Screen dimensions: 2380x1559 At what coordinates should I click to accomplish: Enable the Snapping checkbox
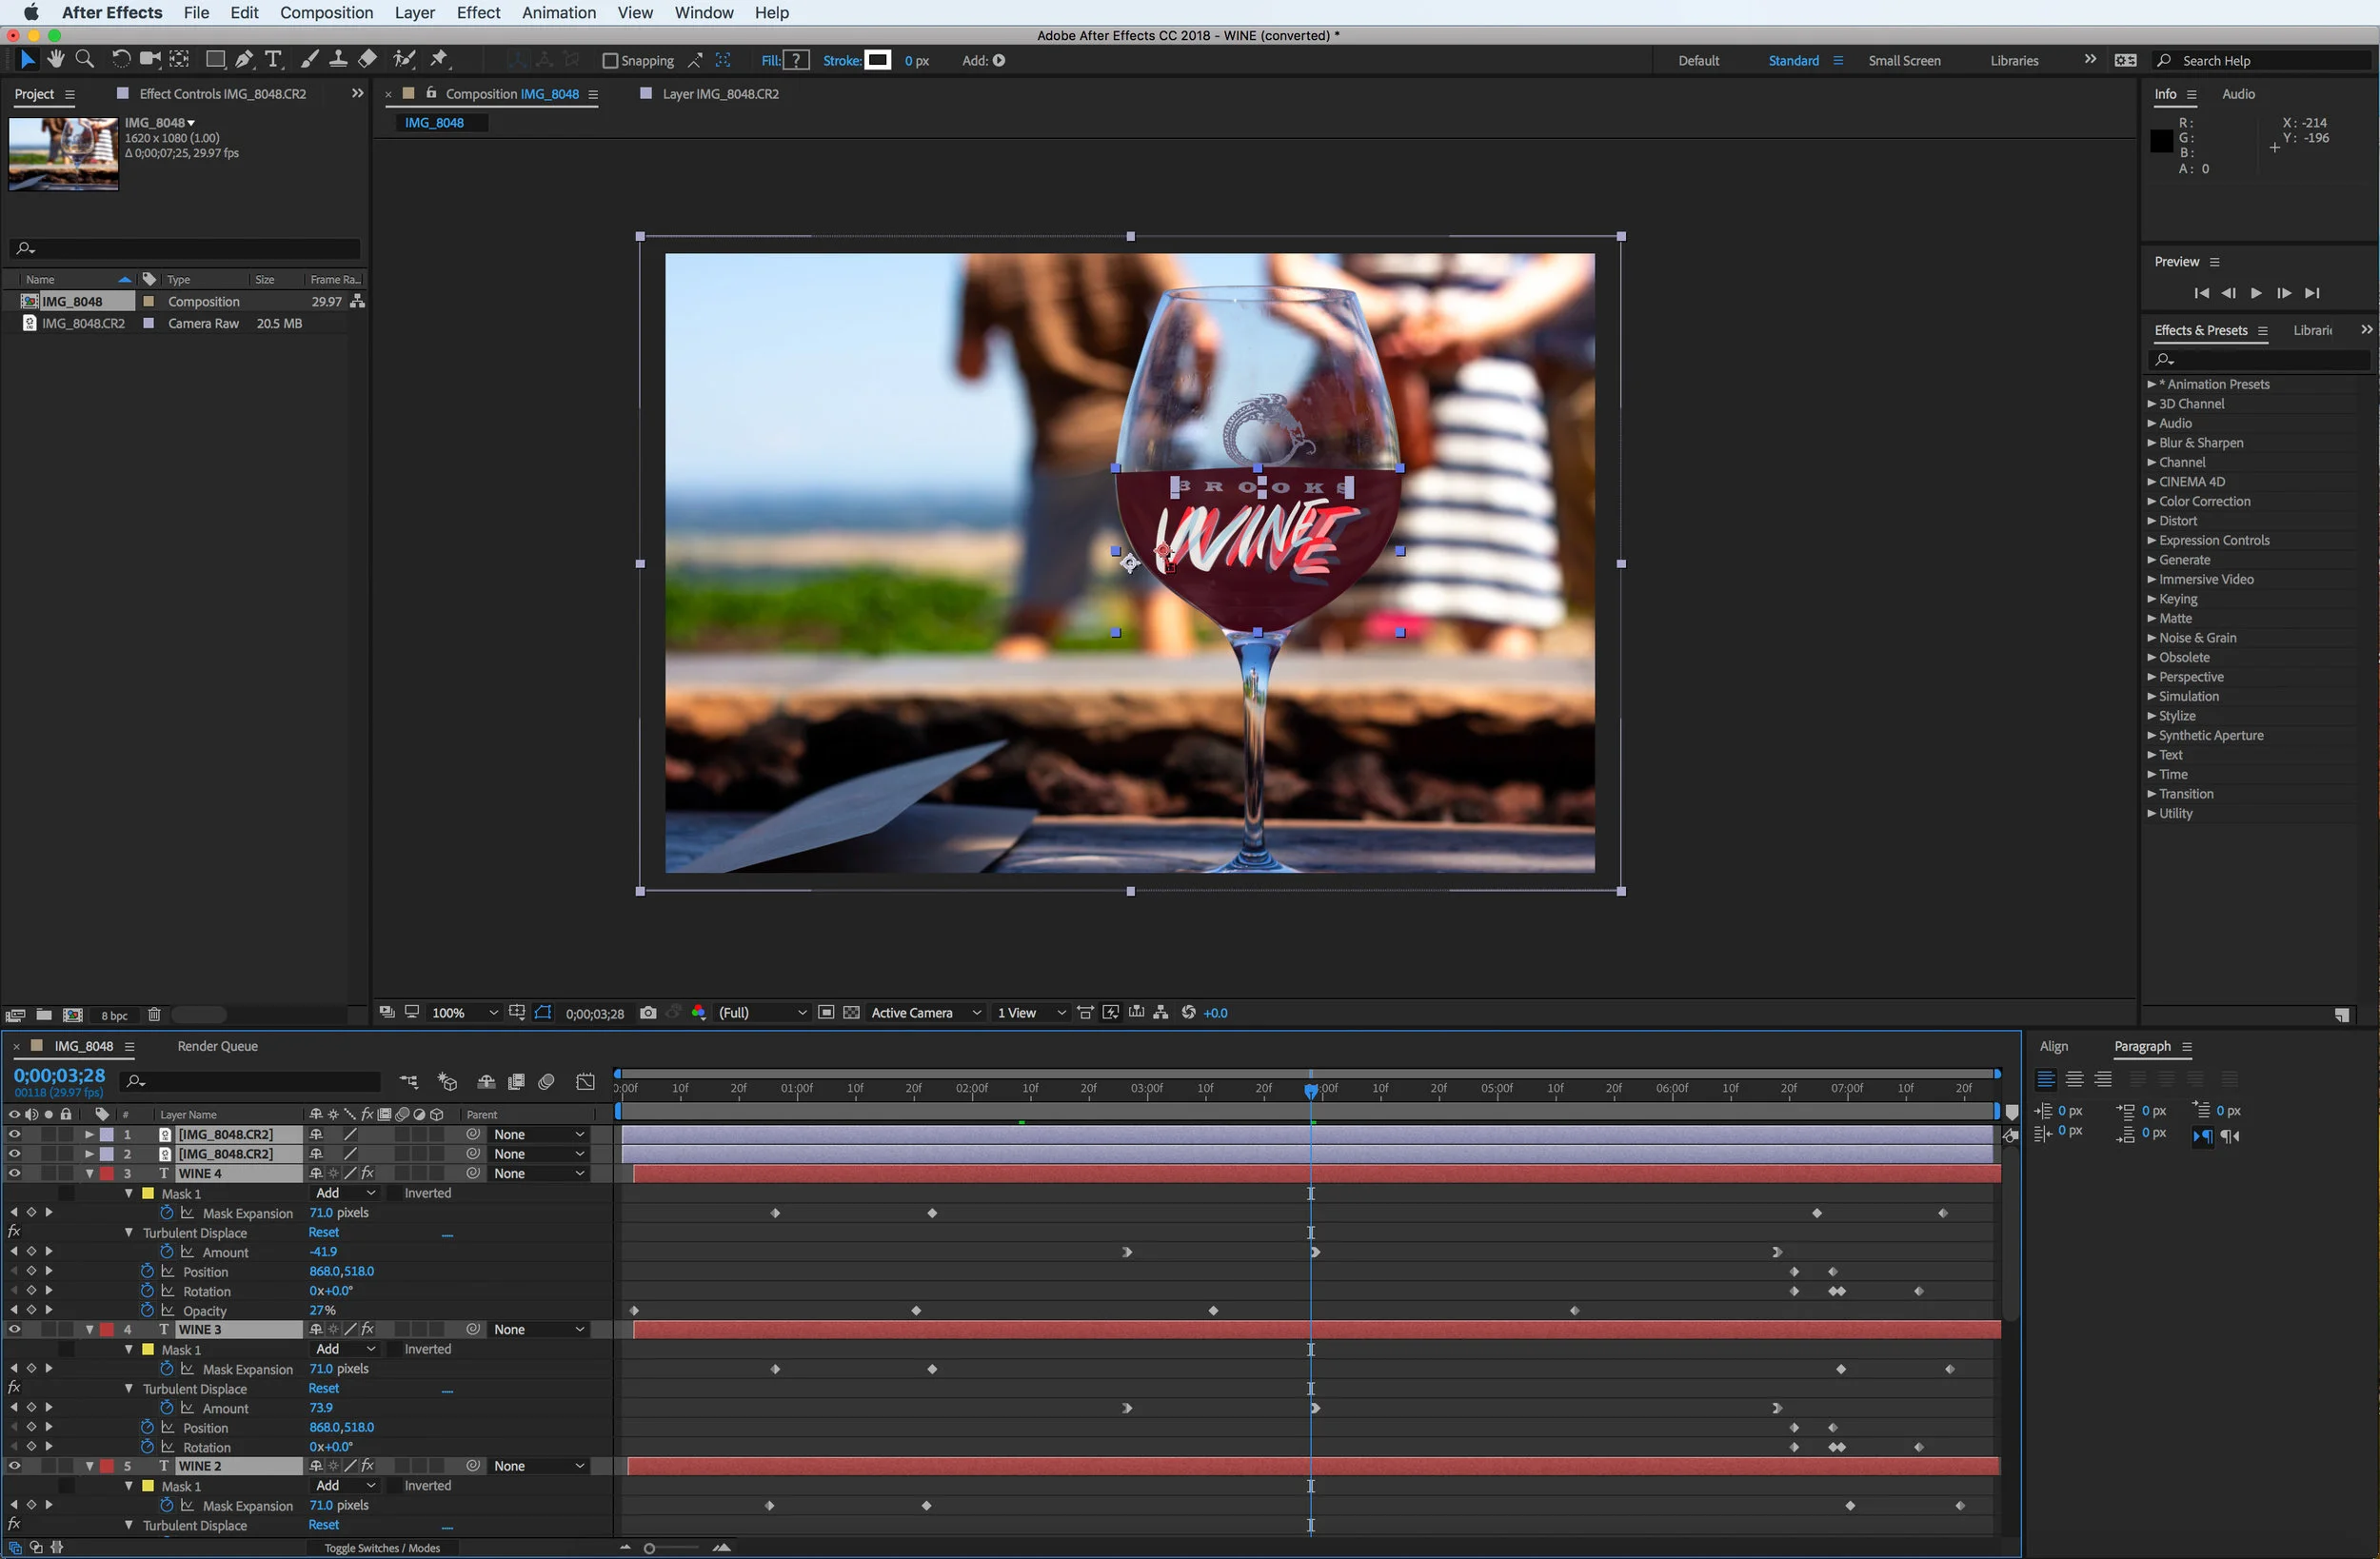coord(610,61)
